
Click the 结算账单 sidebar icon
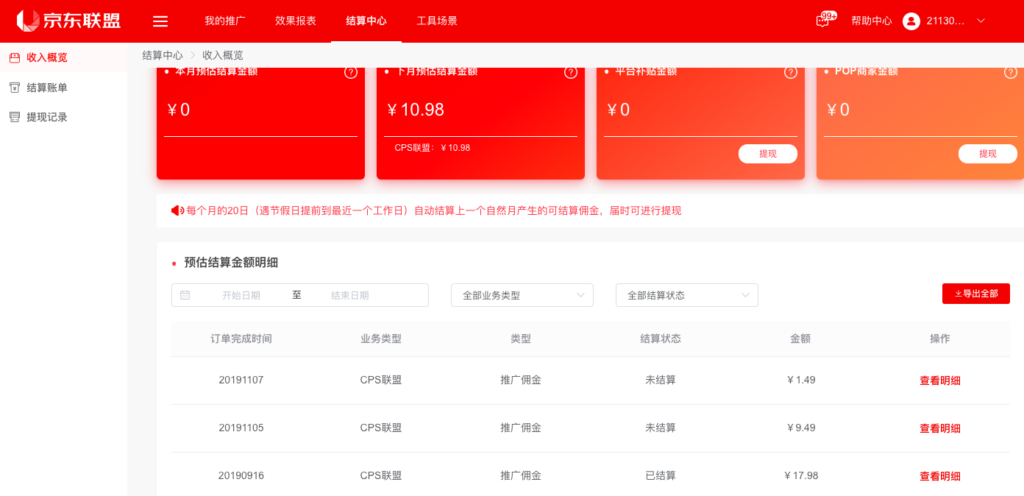(x=14, y=87)
